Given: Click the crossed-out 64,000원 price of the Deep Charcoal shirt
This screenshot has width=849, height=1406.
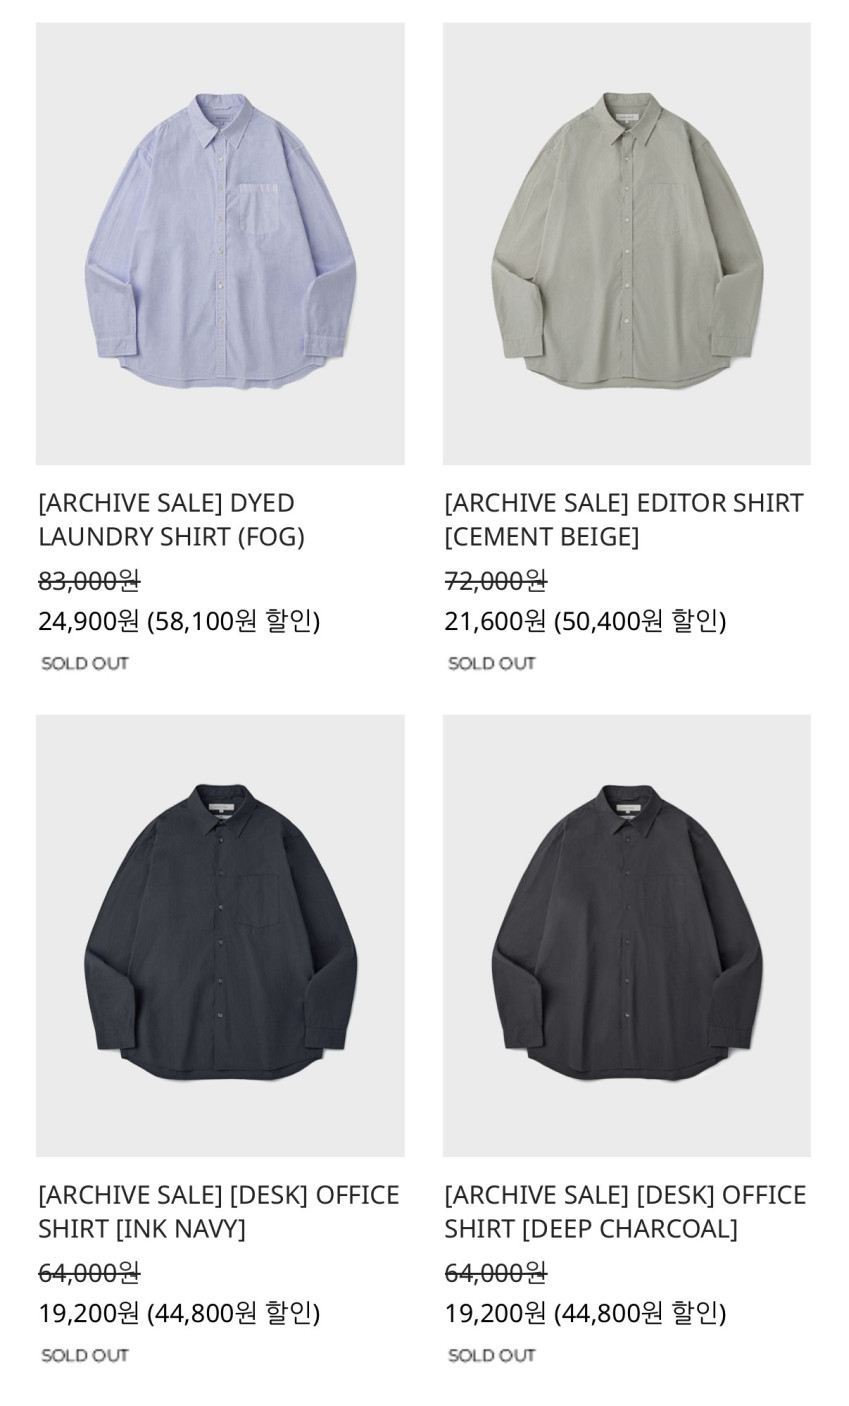Looking at the screenshot, I should click(x=496, y=1272).
